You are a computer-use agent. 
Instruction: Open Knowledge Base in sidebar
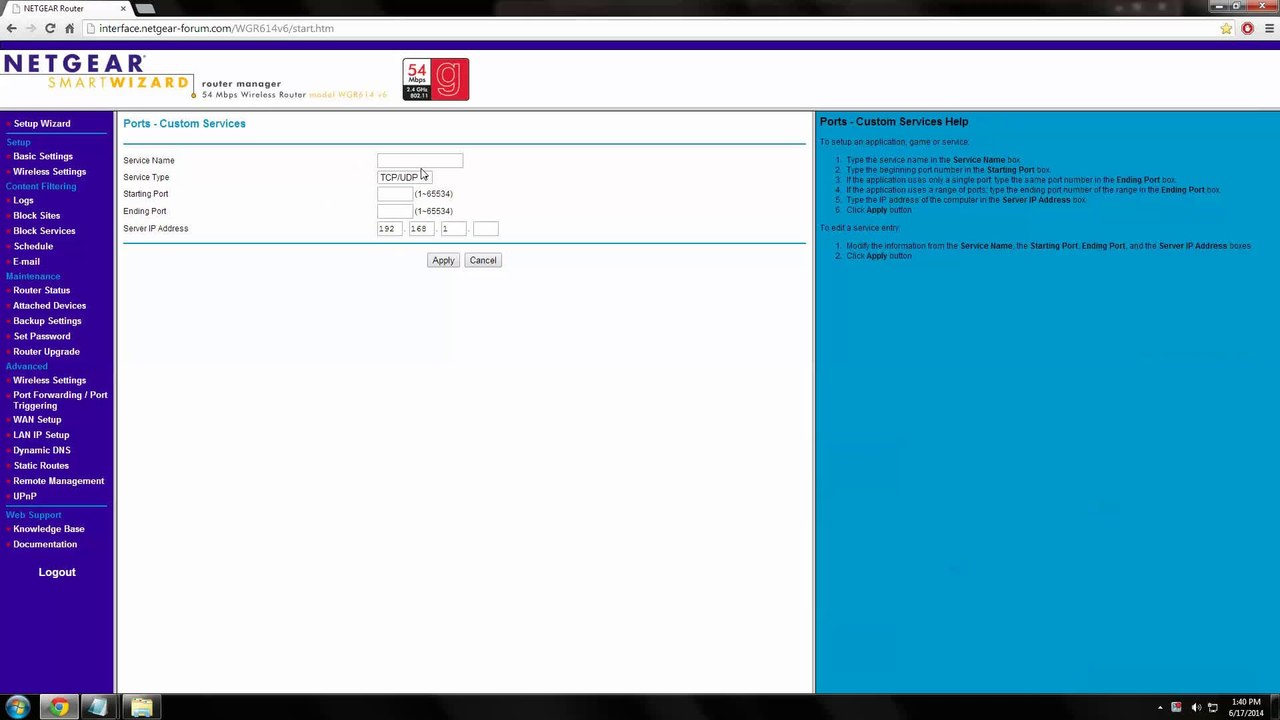tap(49, 529)
